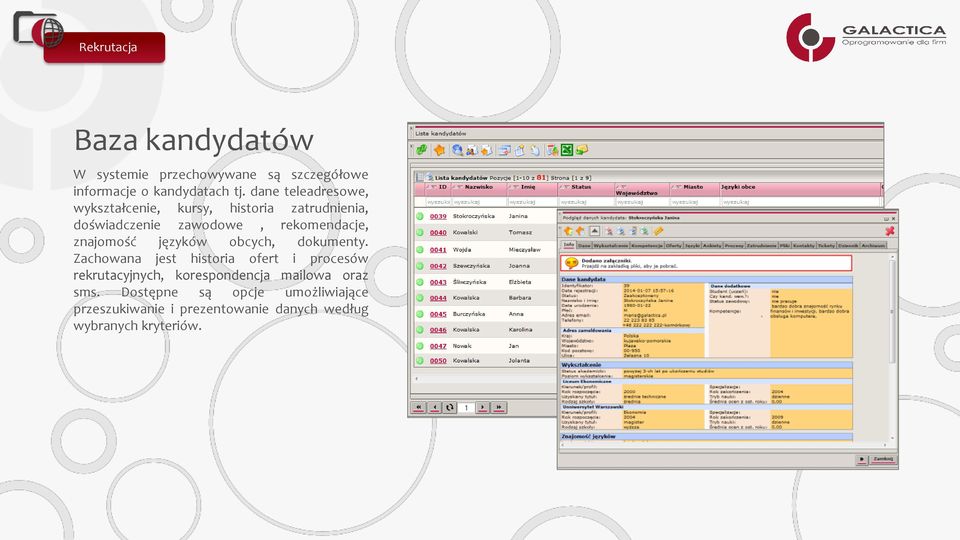Click the page number field in pager
This screenshot has width=960, height=540.
click(x=466, y=407)
